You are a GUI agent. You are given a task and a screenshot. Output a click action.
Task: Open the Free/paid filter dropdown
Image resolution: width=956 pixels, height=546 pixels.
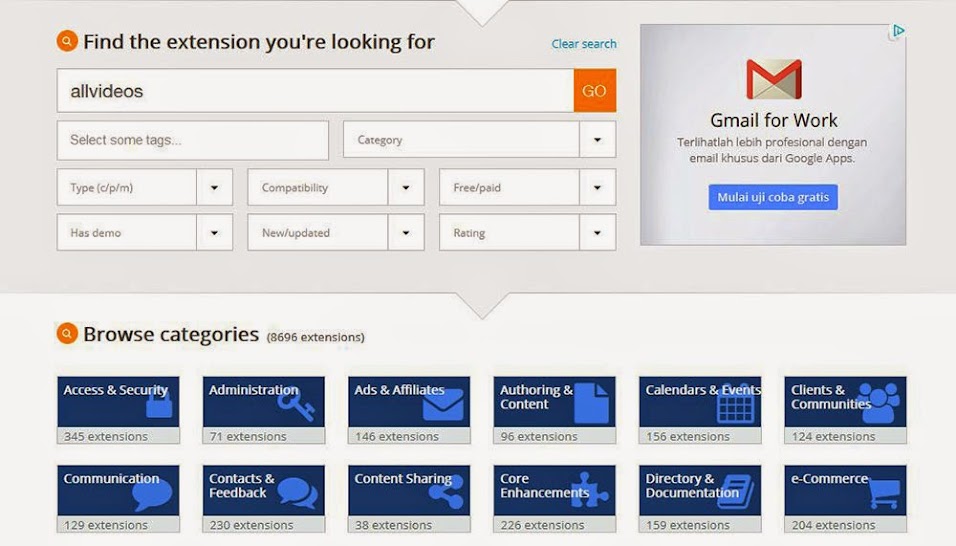coord(597,187)
